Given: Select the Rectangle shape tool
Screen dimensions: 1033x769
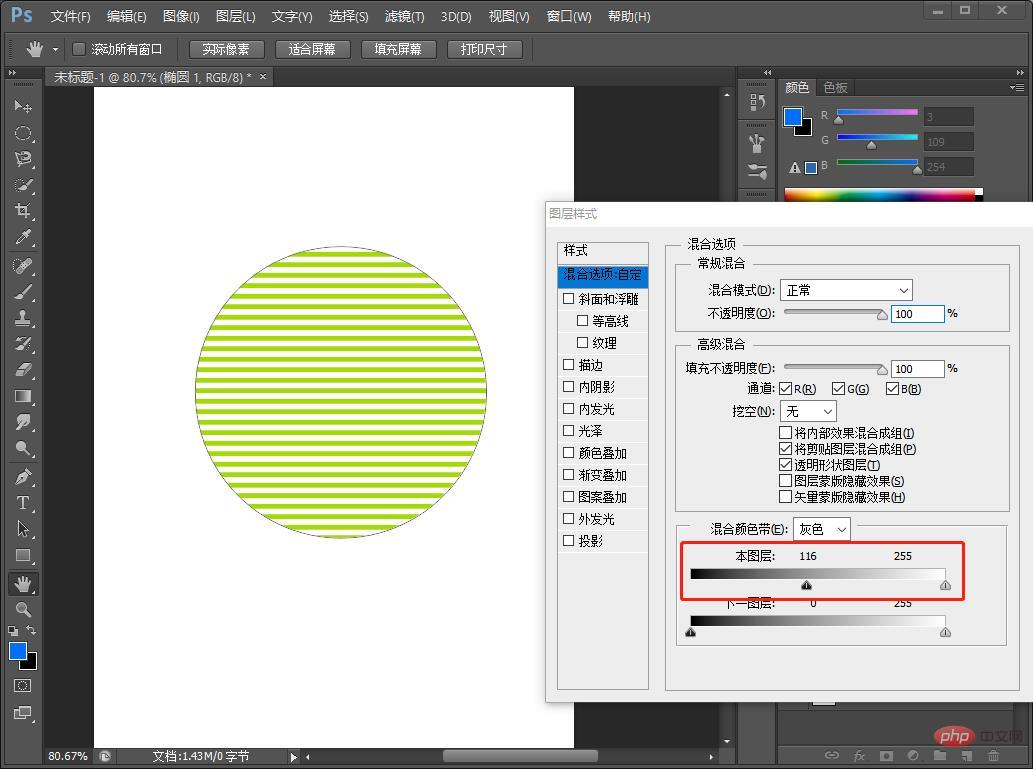Looking at the screenshot, I should [x=22, y=555].
